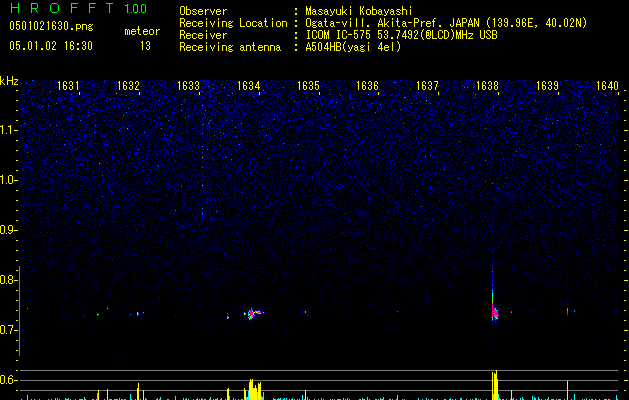Select the file name 0501021630.png
Viewport: 629px width, 400px height.
[51, 26]
